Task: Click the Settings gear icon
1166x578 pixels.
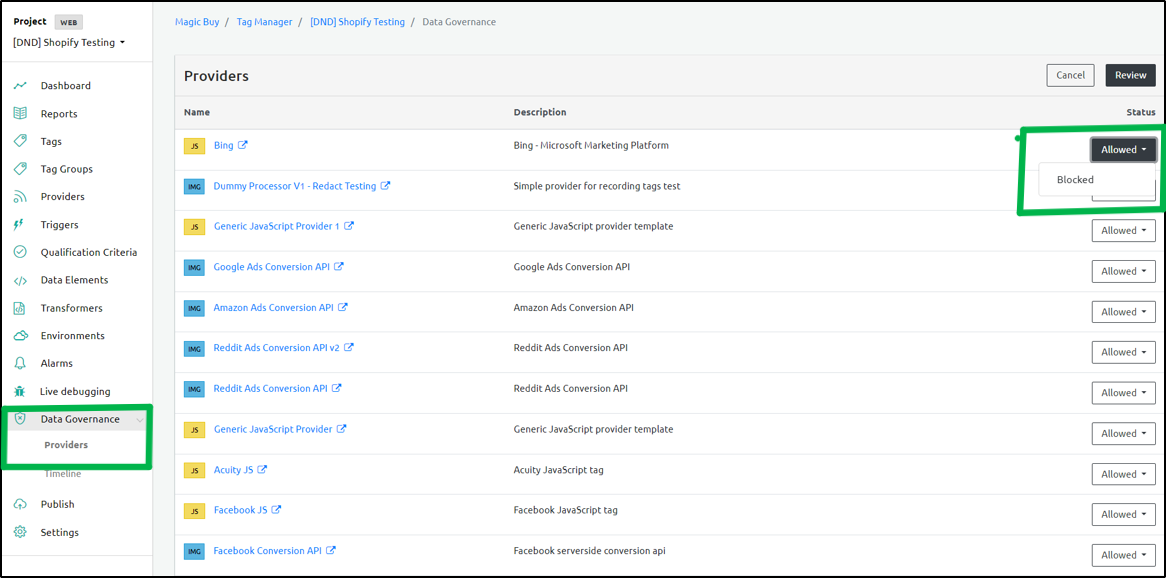Action: click(20, 532)
